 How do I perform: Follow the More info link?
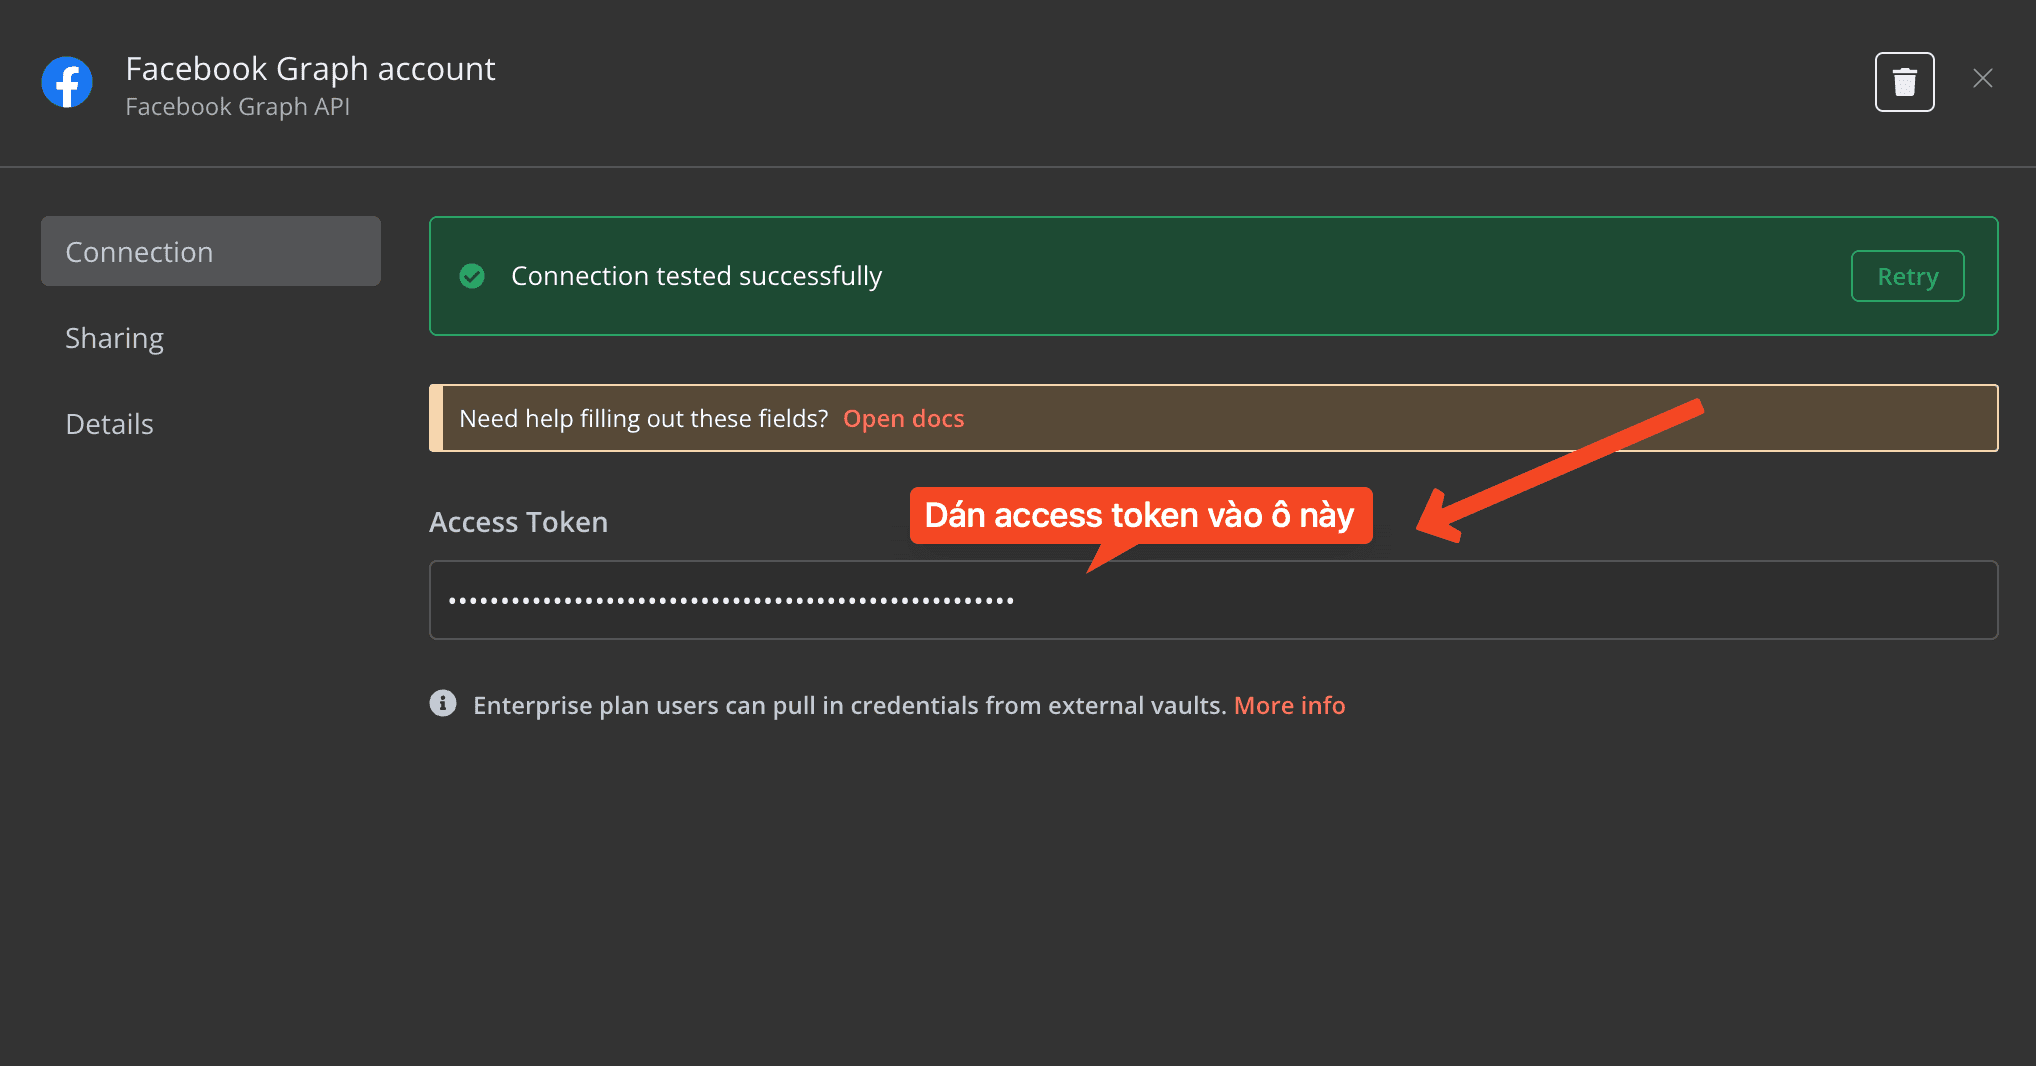1289,705
